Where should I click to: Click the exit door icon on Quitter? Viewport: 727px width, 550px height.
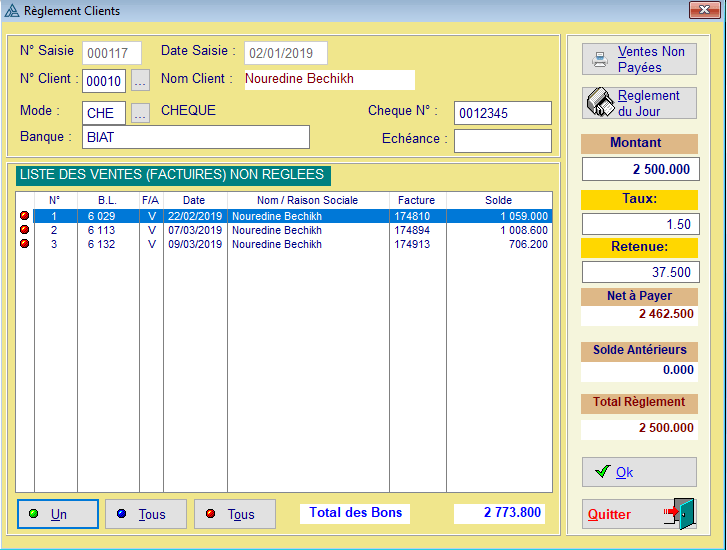click(680, 513)
